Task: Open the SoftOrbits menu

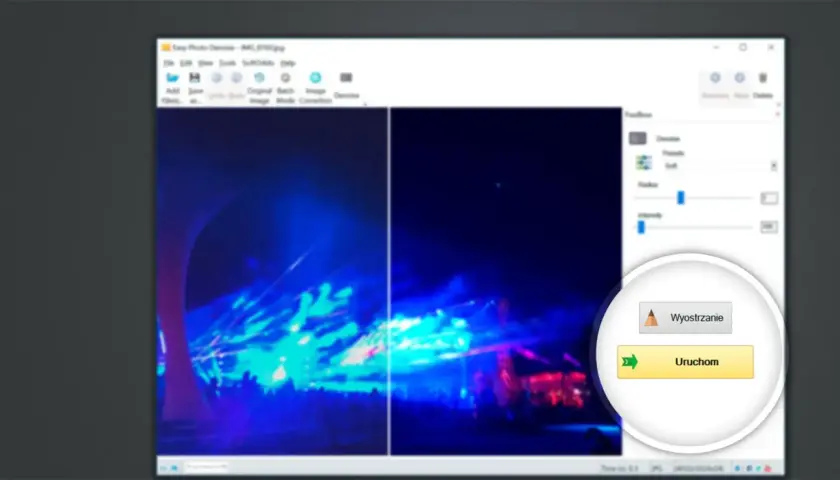Action: click(x=258, y=63)
